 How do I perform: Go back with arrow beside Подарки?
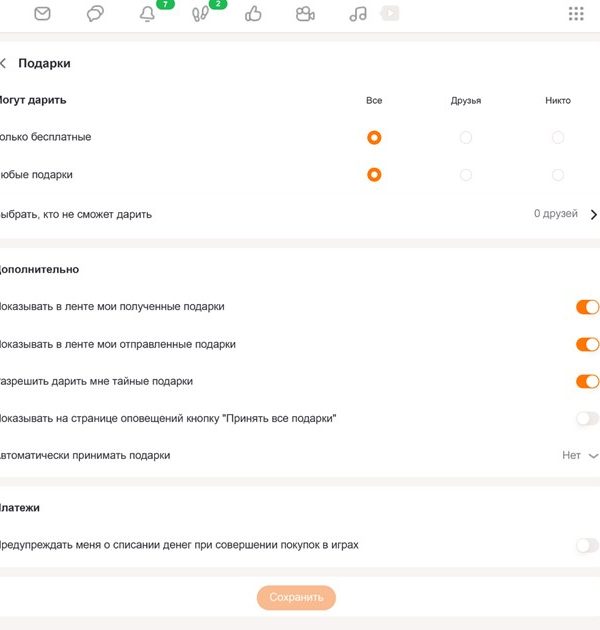coord(4,63)
